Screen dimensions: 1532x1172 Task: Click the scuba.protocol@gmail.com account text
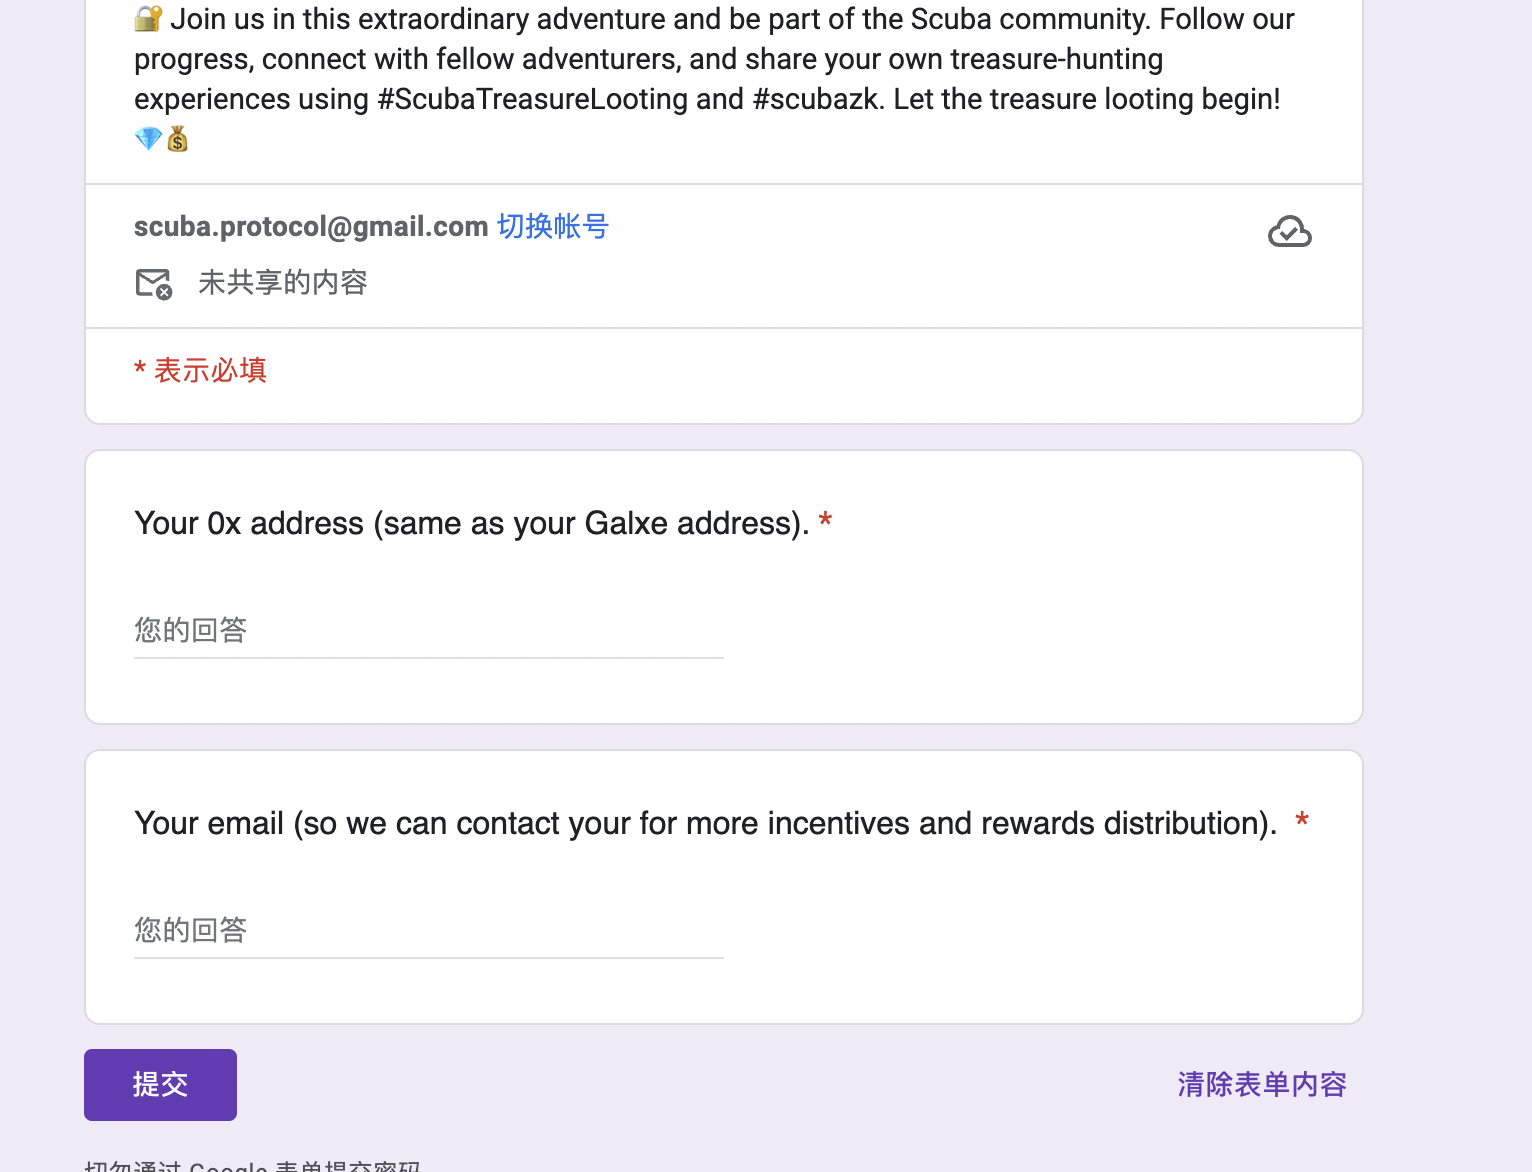311,227
